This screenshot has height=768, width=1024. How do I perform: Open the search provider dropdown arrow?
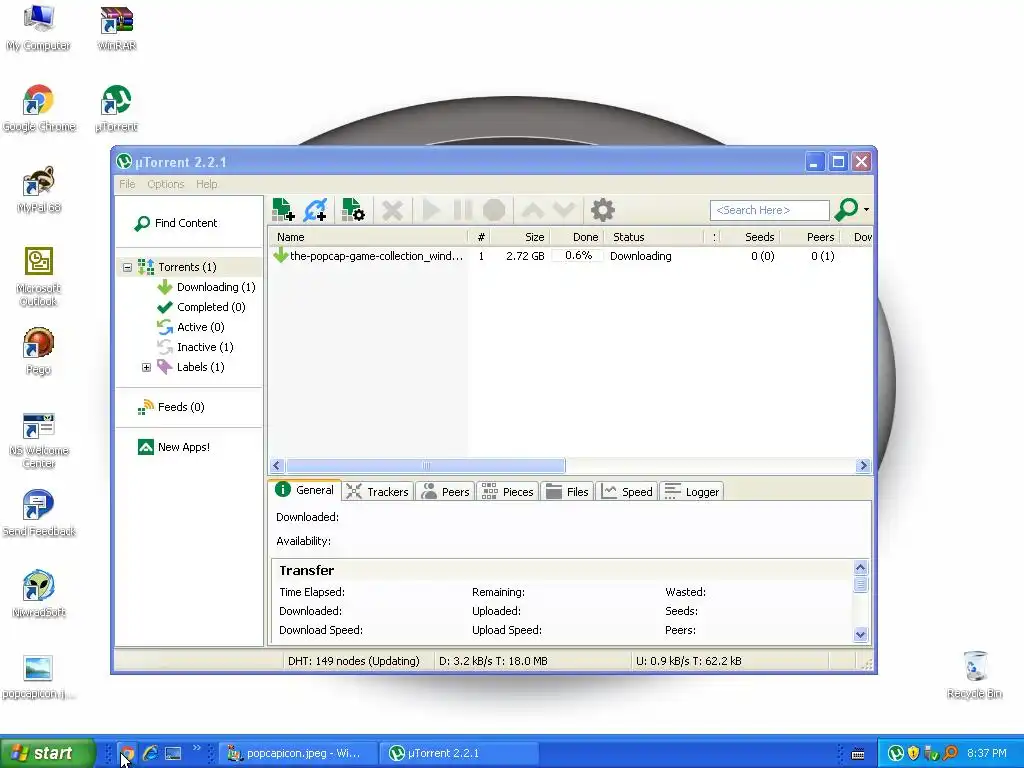(867, 210)
